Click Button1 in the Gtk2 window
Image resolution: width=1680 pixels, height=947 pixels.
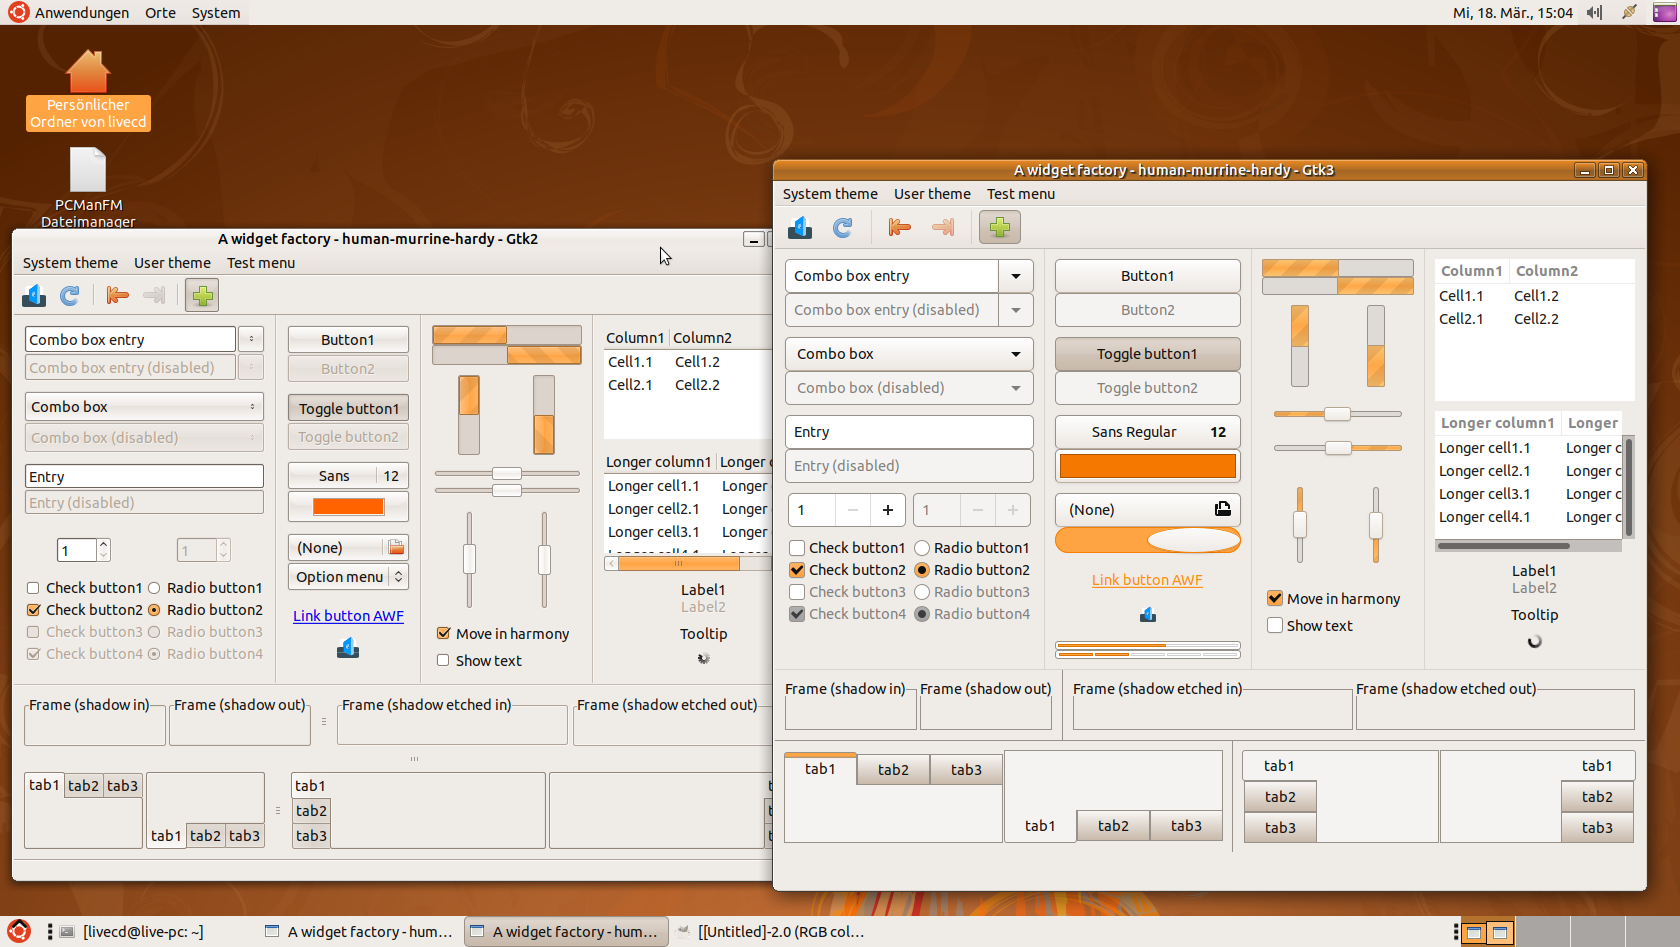point(348,340)
